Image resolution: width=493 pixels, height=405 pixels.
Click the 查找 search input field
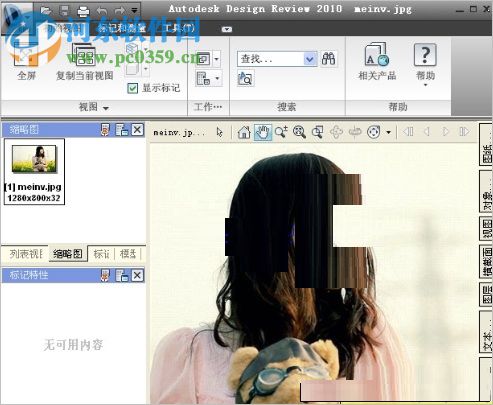[271, 59]
